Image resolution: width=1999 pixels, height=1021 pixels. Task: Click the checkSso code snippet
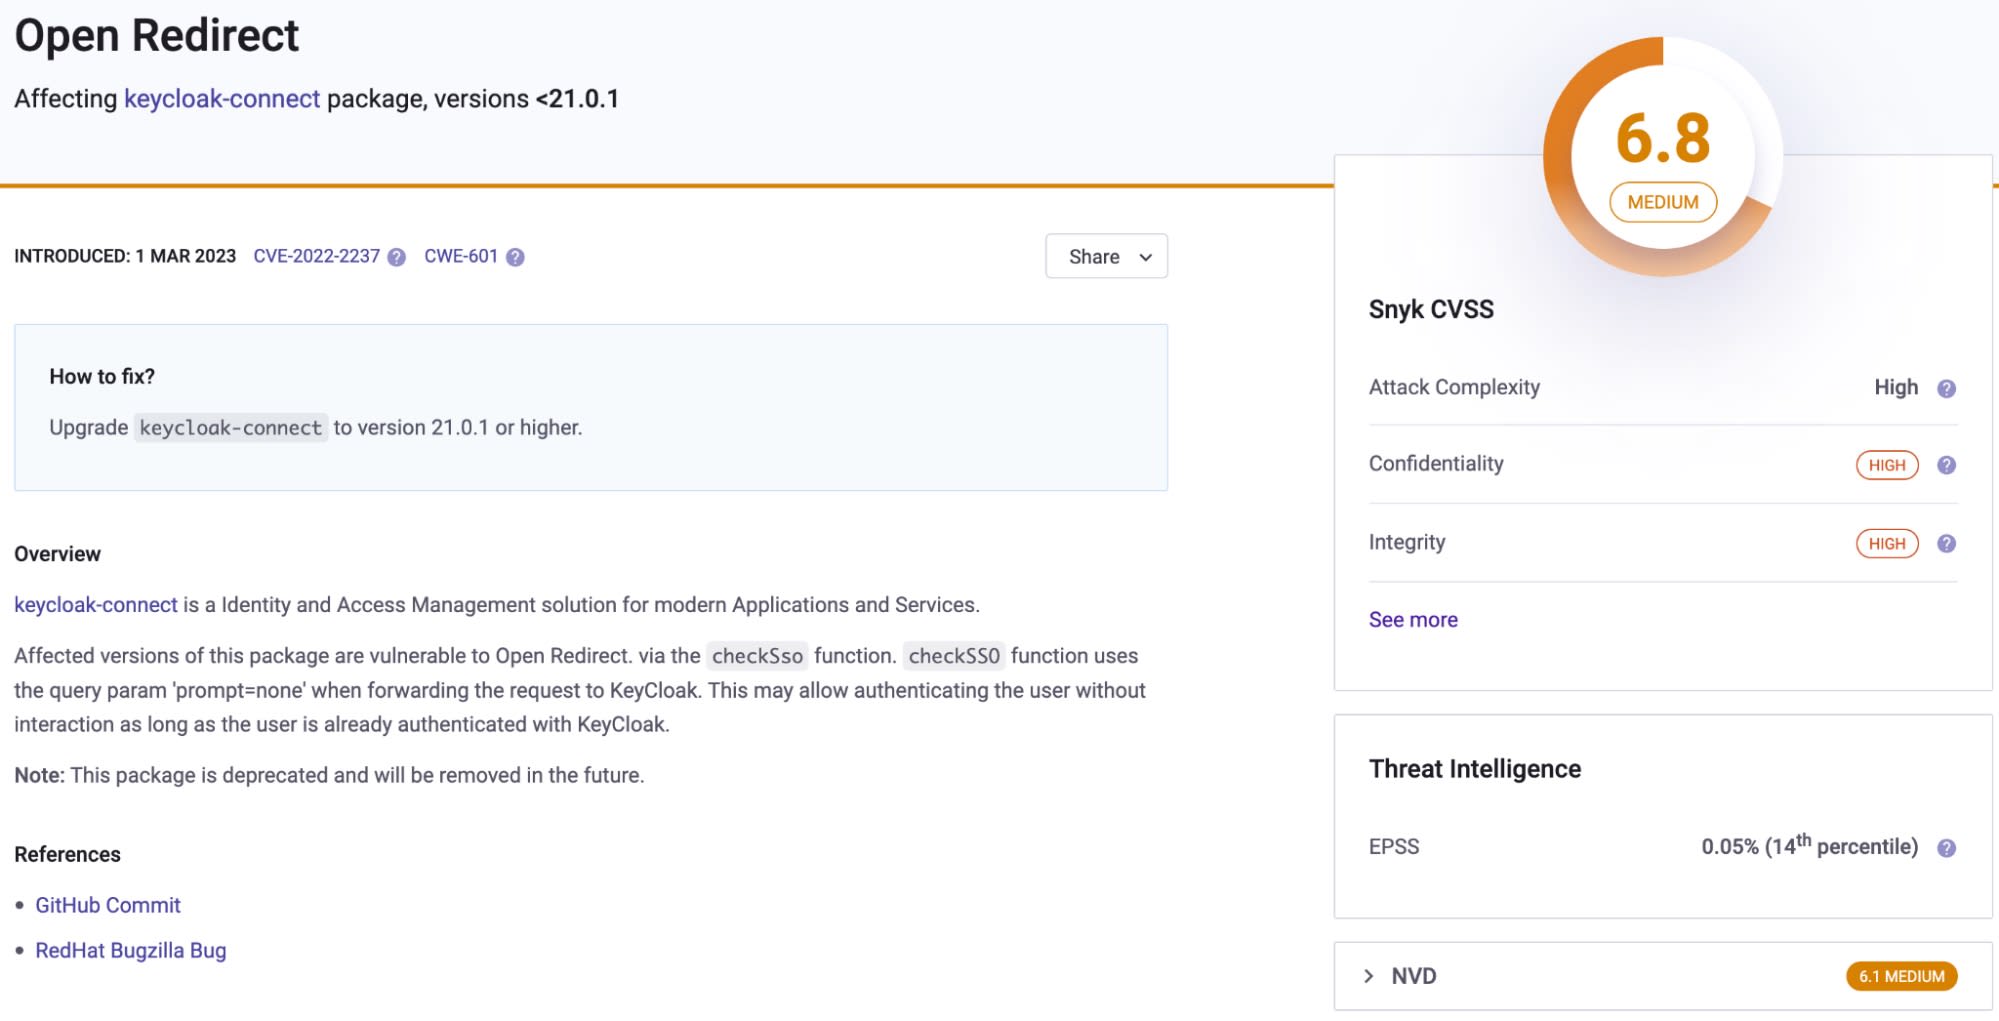click(757, 656)
